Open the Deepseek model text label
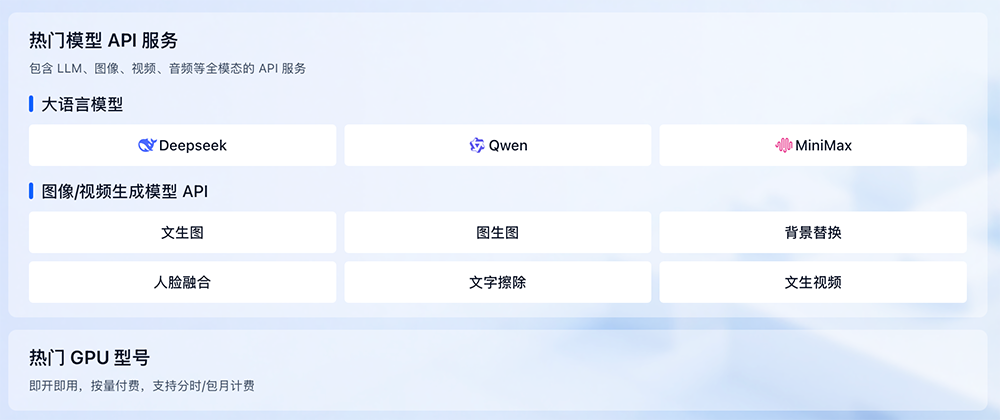Viewport: 1000px width, 420px height. click(x=193, y=145)
